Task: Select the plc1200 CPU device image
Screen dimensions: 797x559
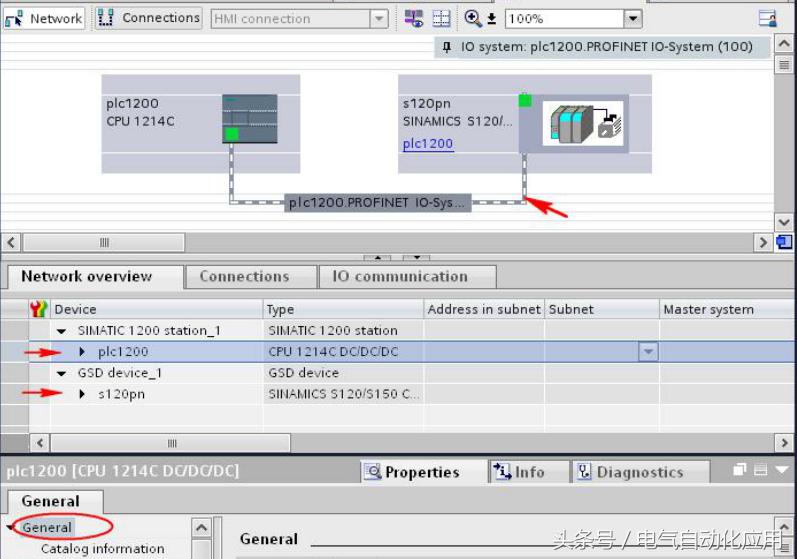Action: 250,118
